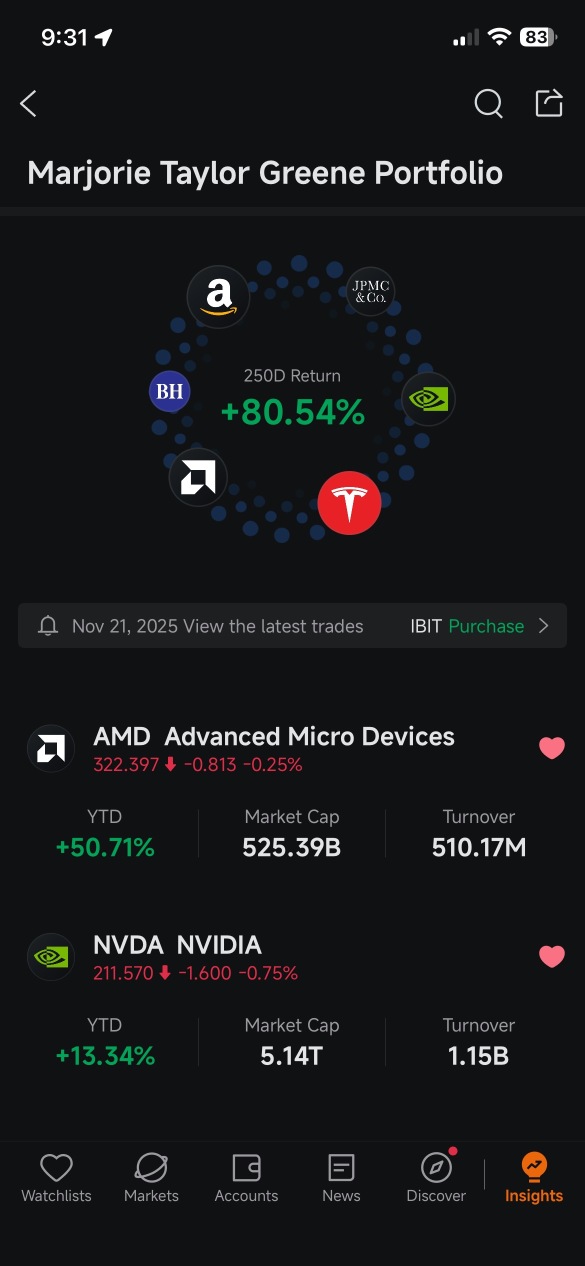Tap the AMD logo in the ring

tap(198, 477)
